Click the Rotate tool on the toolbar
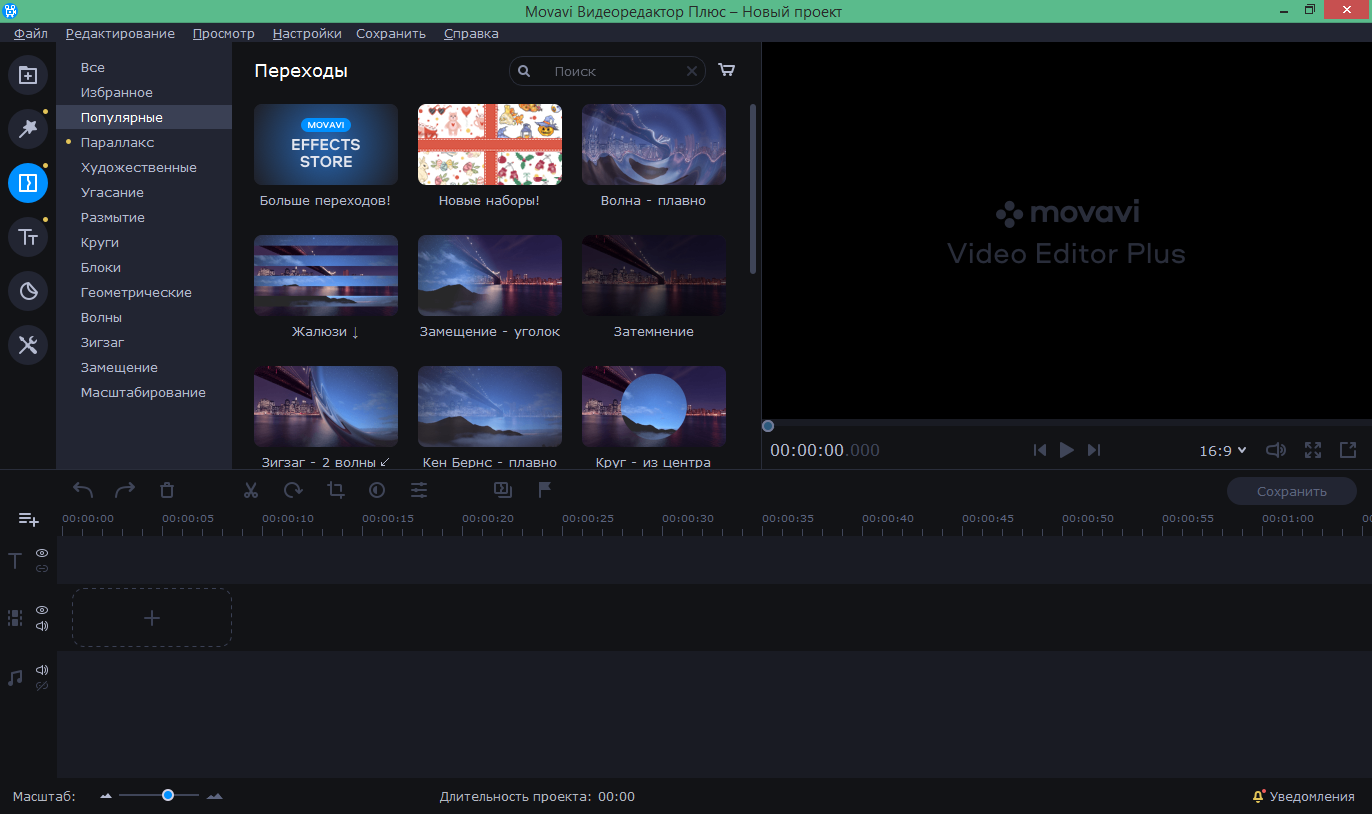This screenshot has width=1372, height=814. [x=293, y=490]
